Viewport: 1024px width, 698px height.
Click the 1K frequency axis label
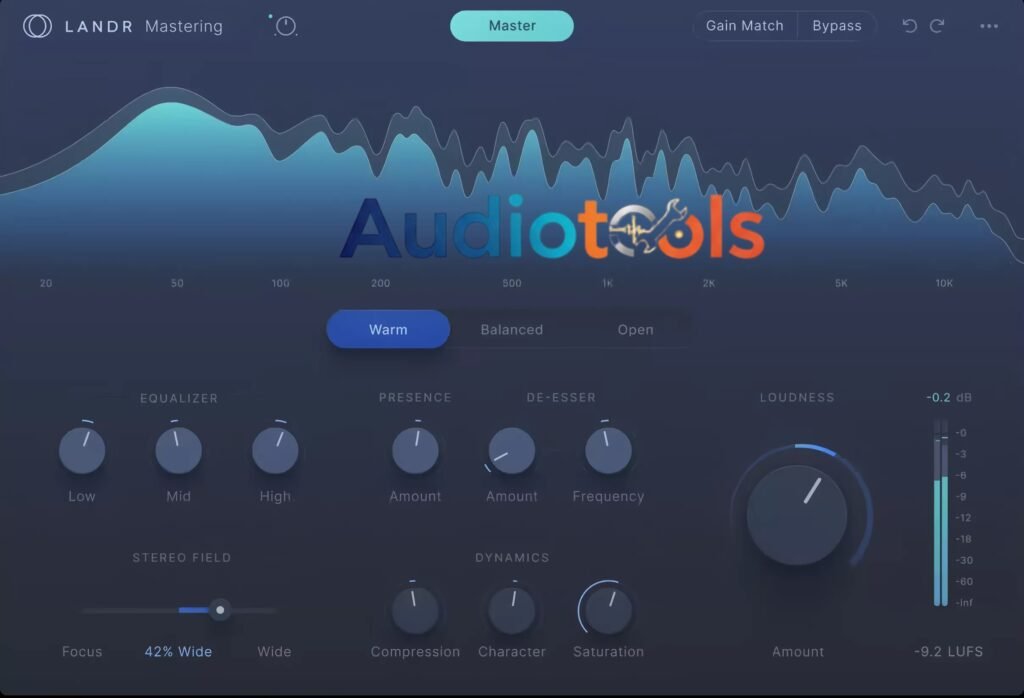[x=607, y=283]
